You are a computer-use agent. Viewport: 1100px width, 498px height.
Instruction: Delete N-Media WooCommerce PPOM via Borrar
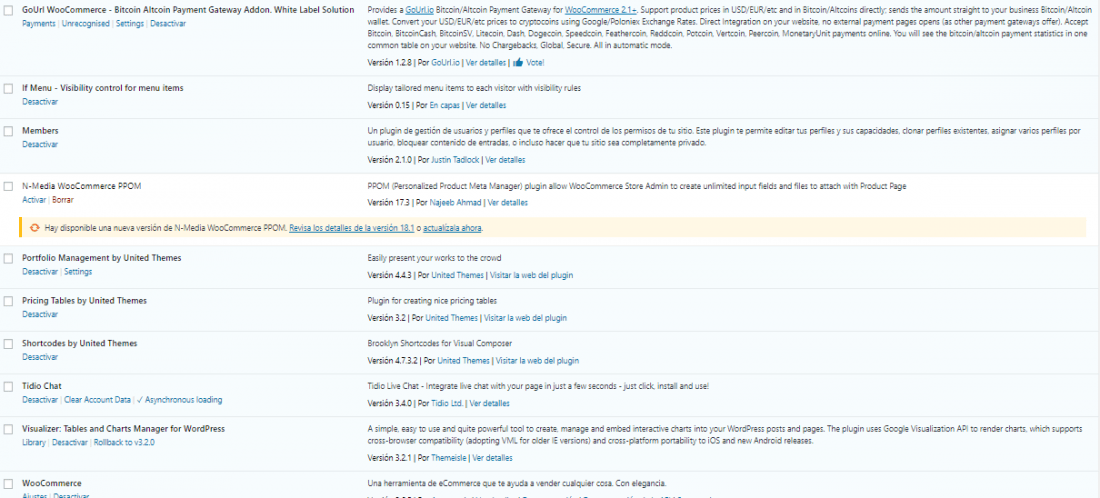pos(62,200)
